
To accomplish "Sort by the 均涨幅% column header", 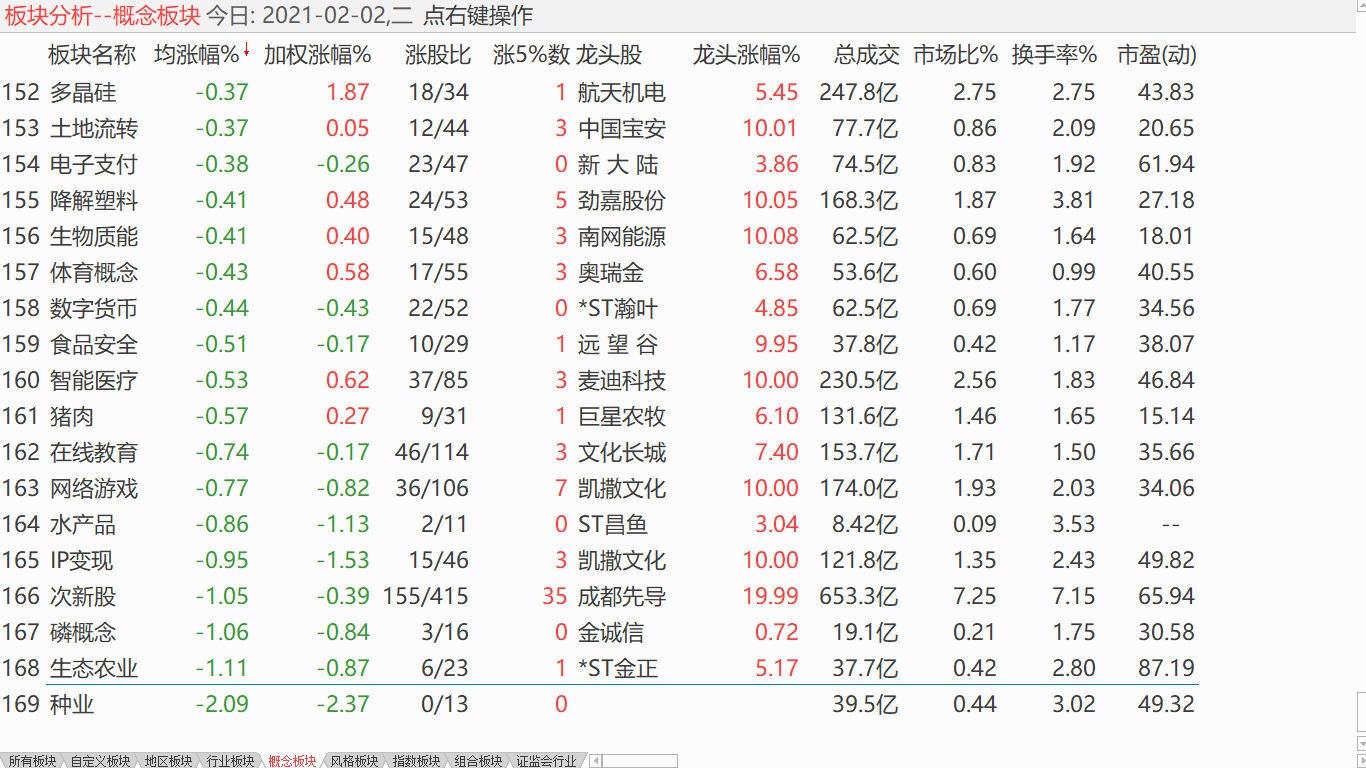I will [x=197, y=55].
